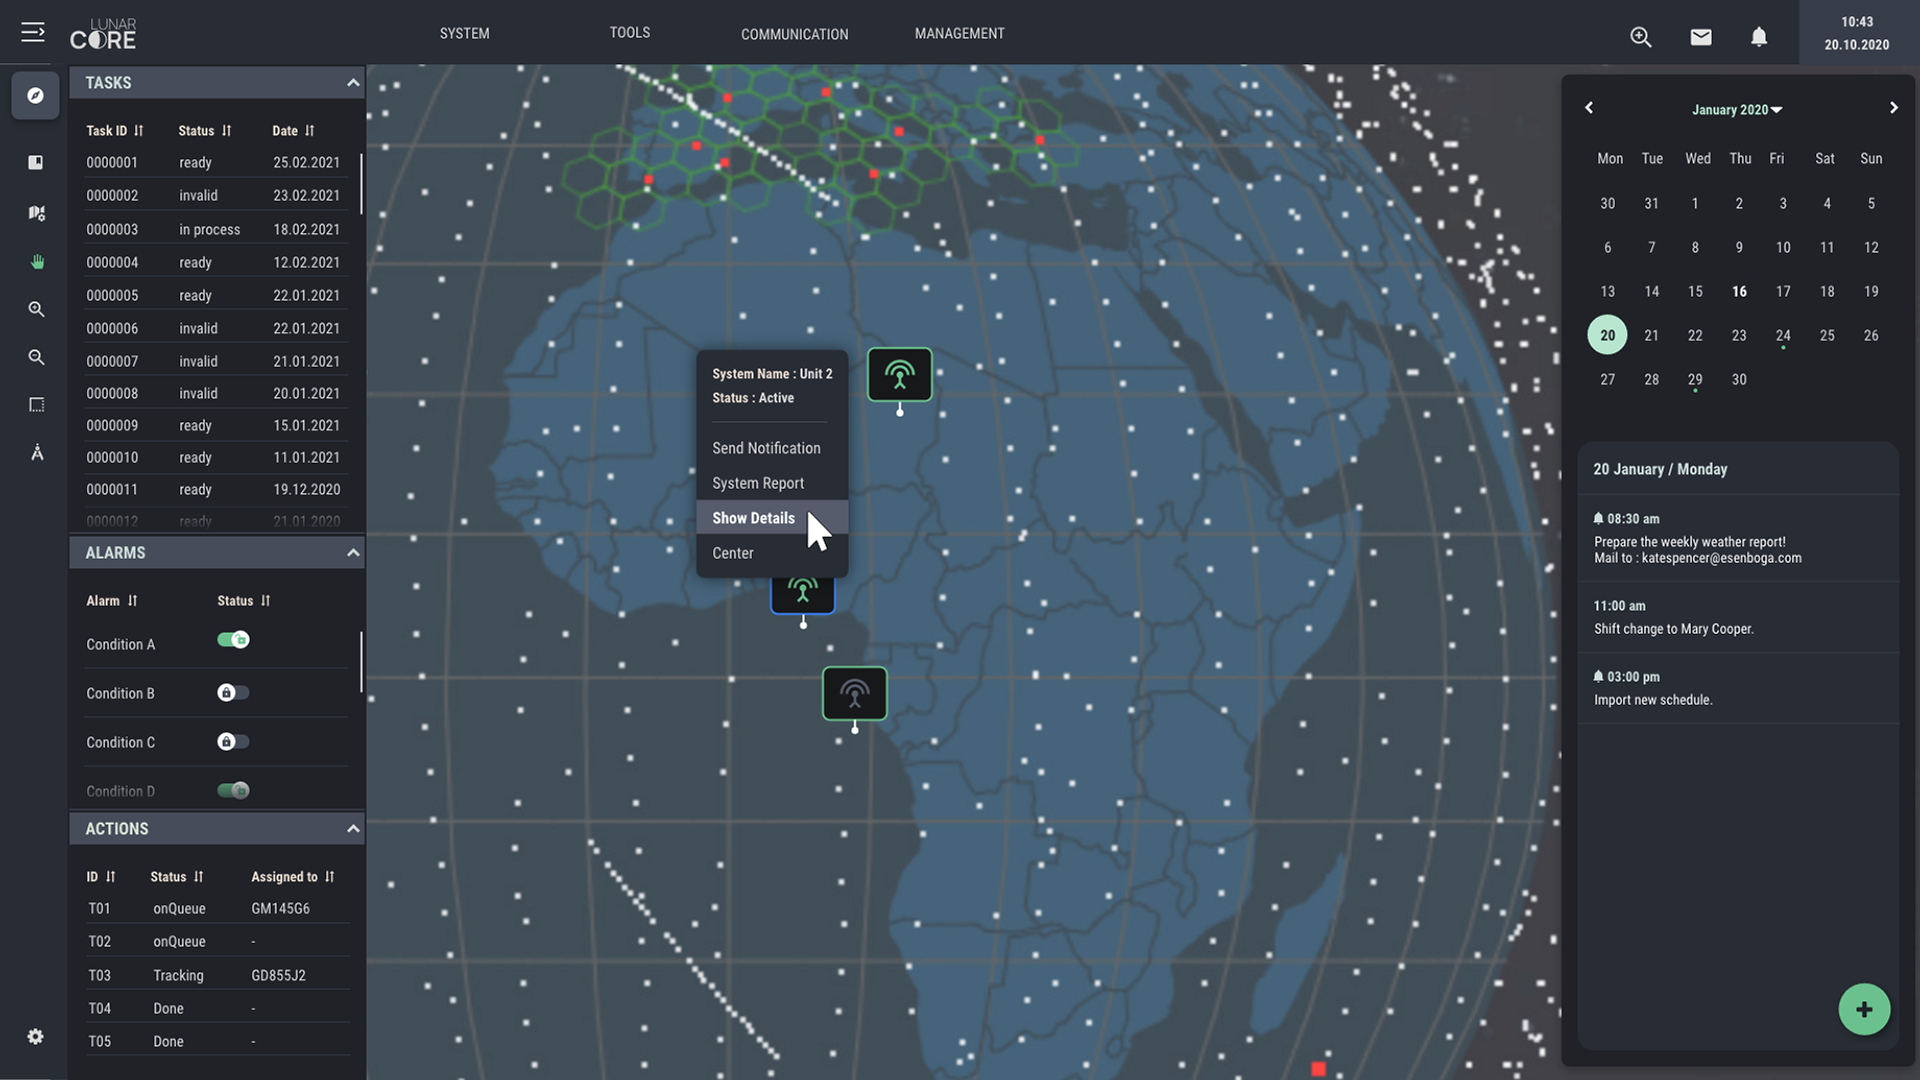Screen dimensions: 1920x1080
Task: Toggle Condition B alarm switch
Action: [x=233, y=693]
